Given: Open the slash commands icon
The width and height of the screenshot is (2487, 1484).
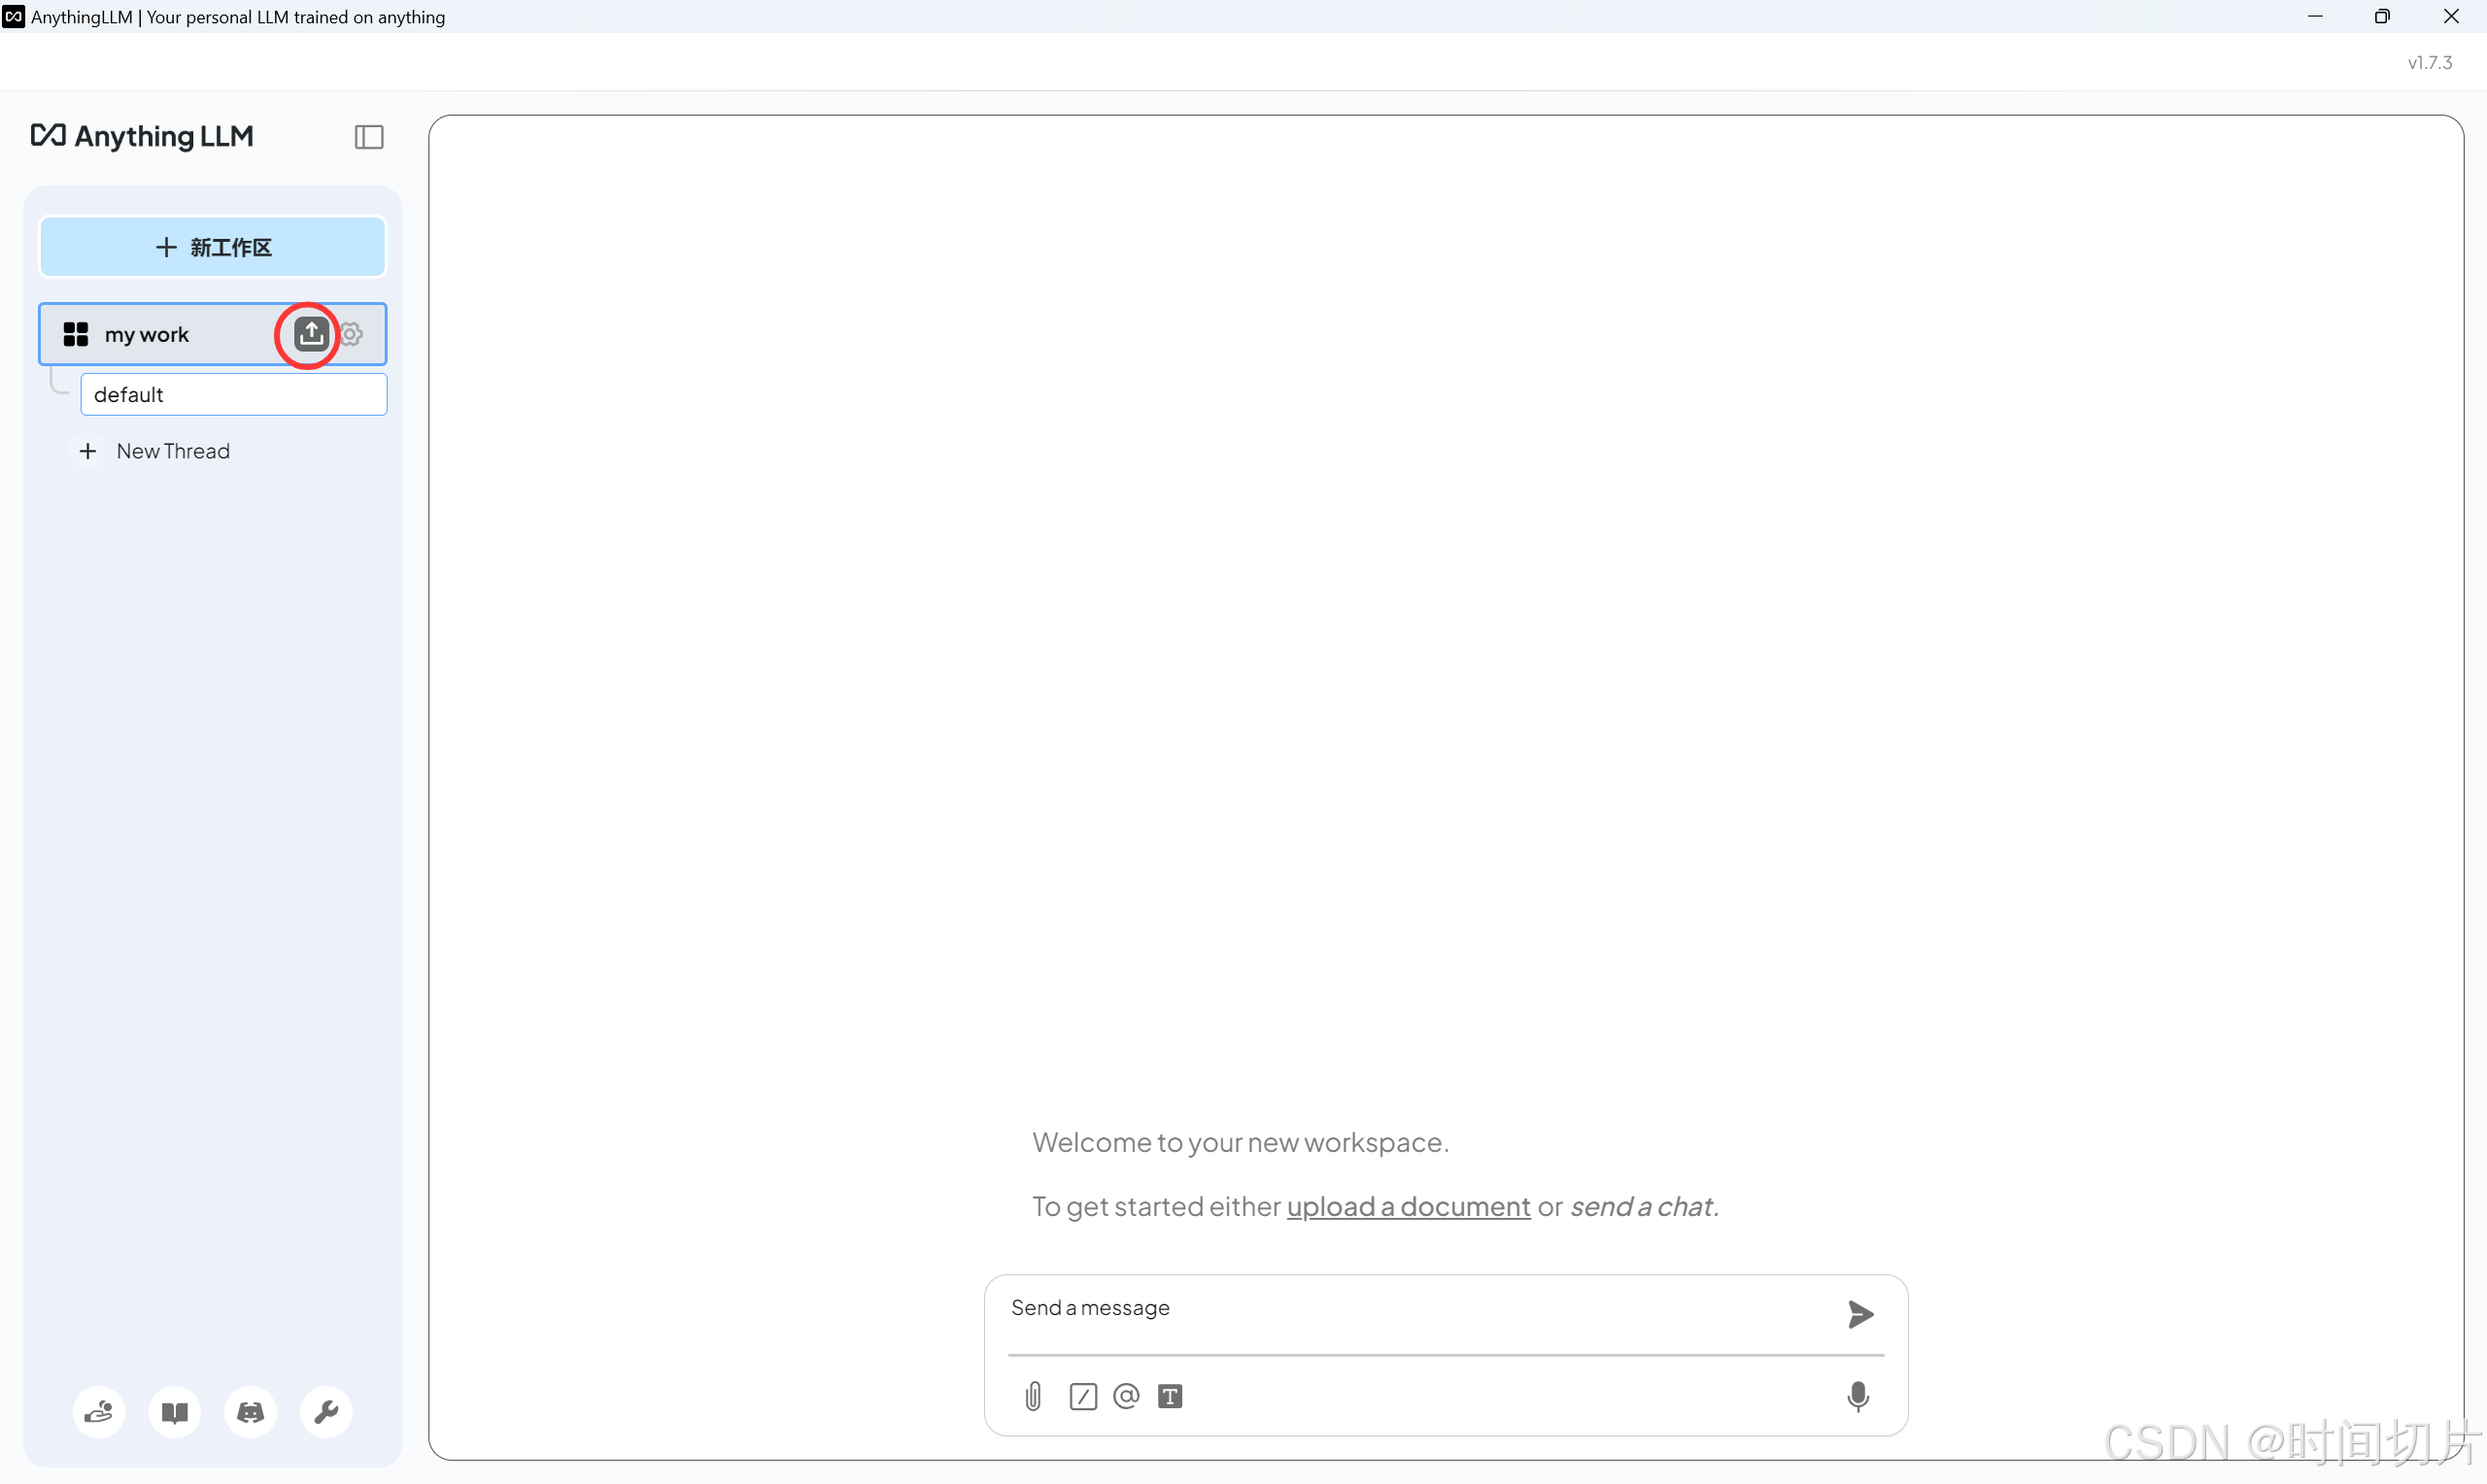Looking at the screenshot, I should (1082, 1396).
